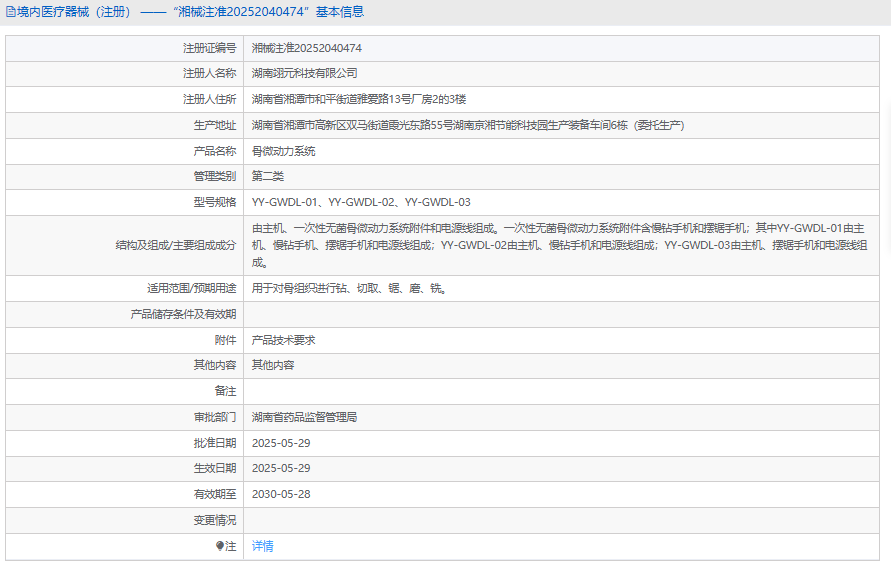Click the 管理类别 label
This screenshot has width=891, height=569.
(215, 176)
